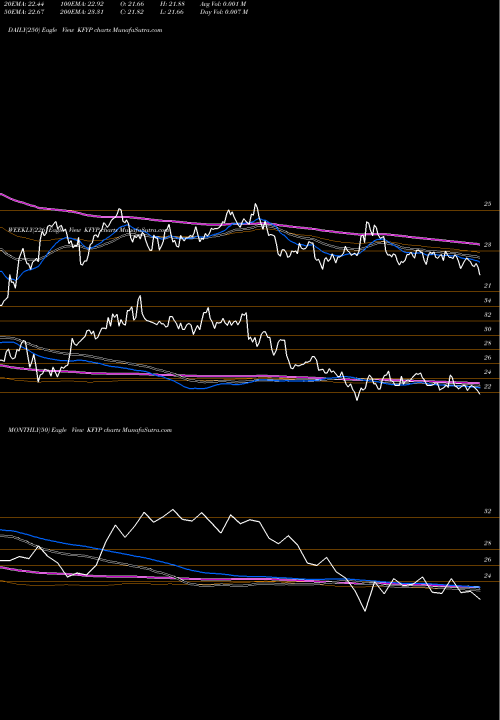This screenshot has height=720, width=500.
Task: Click the 22 axis label on weekly chart
Action: [488, 387]
